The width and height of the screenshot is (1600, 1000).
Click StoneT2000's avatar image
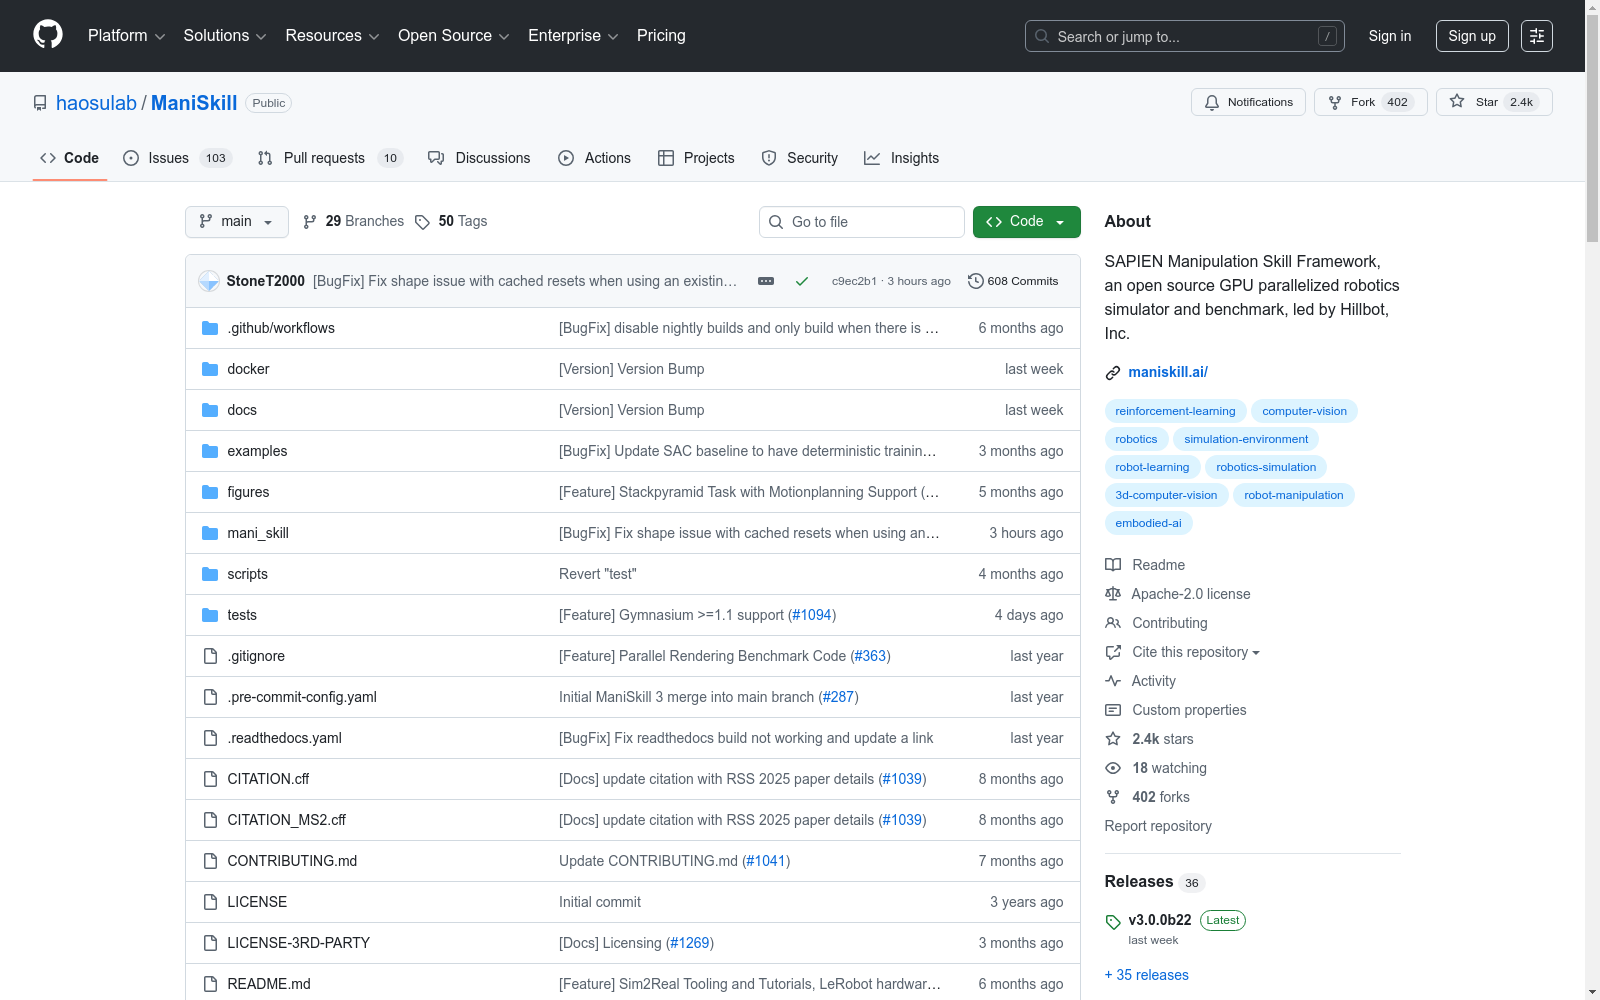(x=209, y=281)
